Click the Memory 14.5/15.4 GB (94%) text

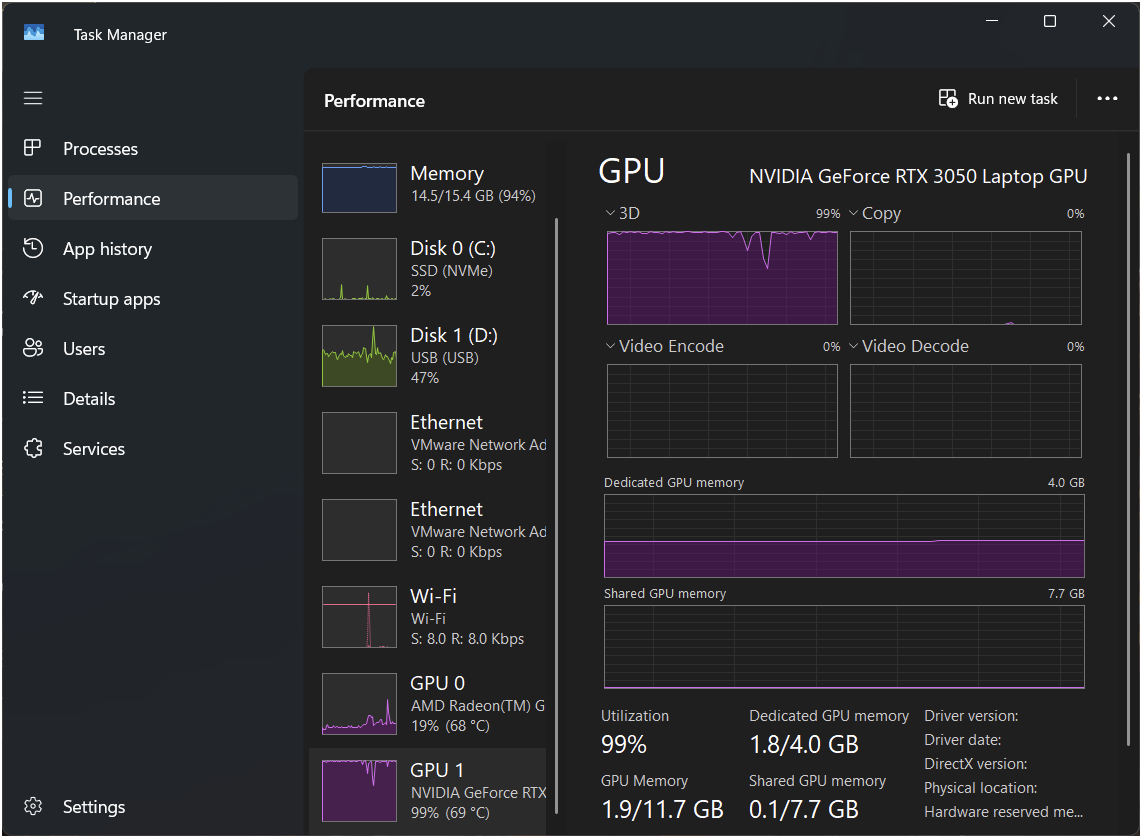click(x=473, y=196)
